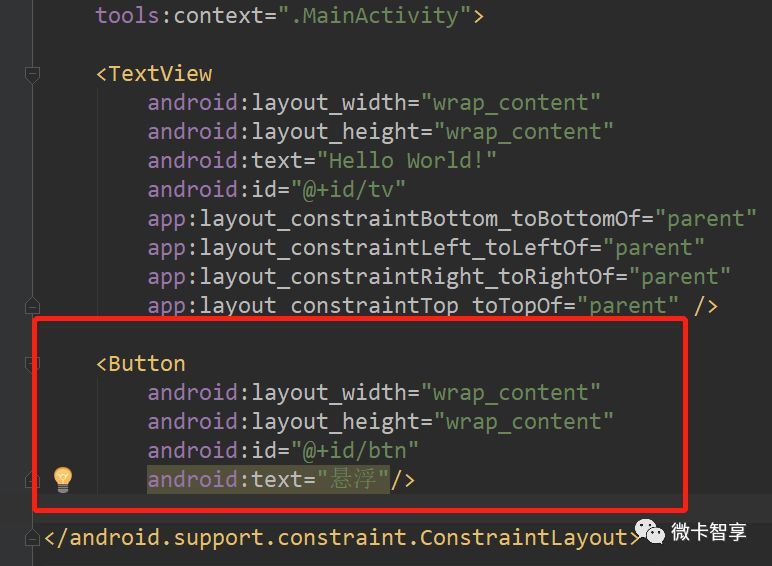Click fold end marker beside TextView closing line
The height and width of the screenshot is (566, 772).
point(32,306)
